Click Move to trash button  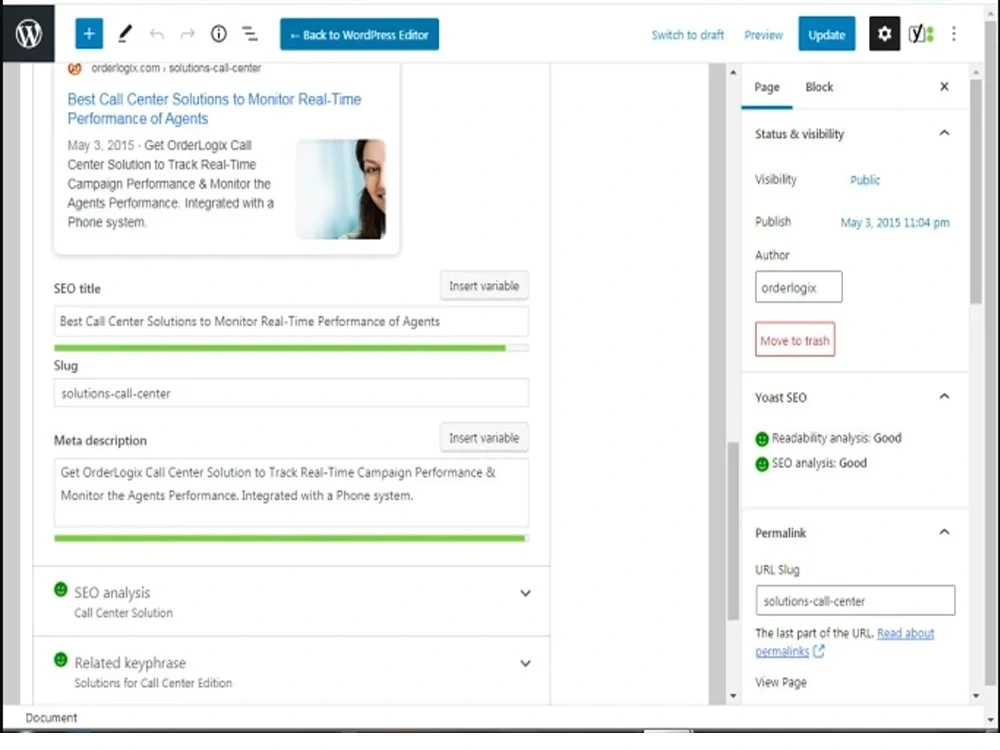point(795,339)
